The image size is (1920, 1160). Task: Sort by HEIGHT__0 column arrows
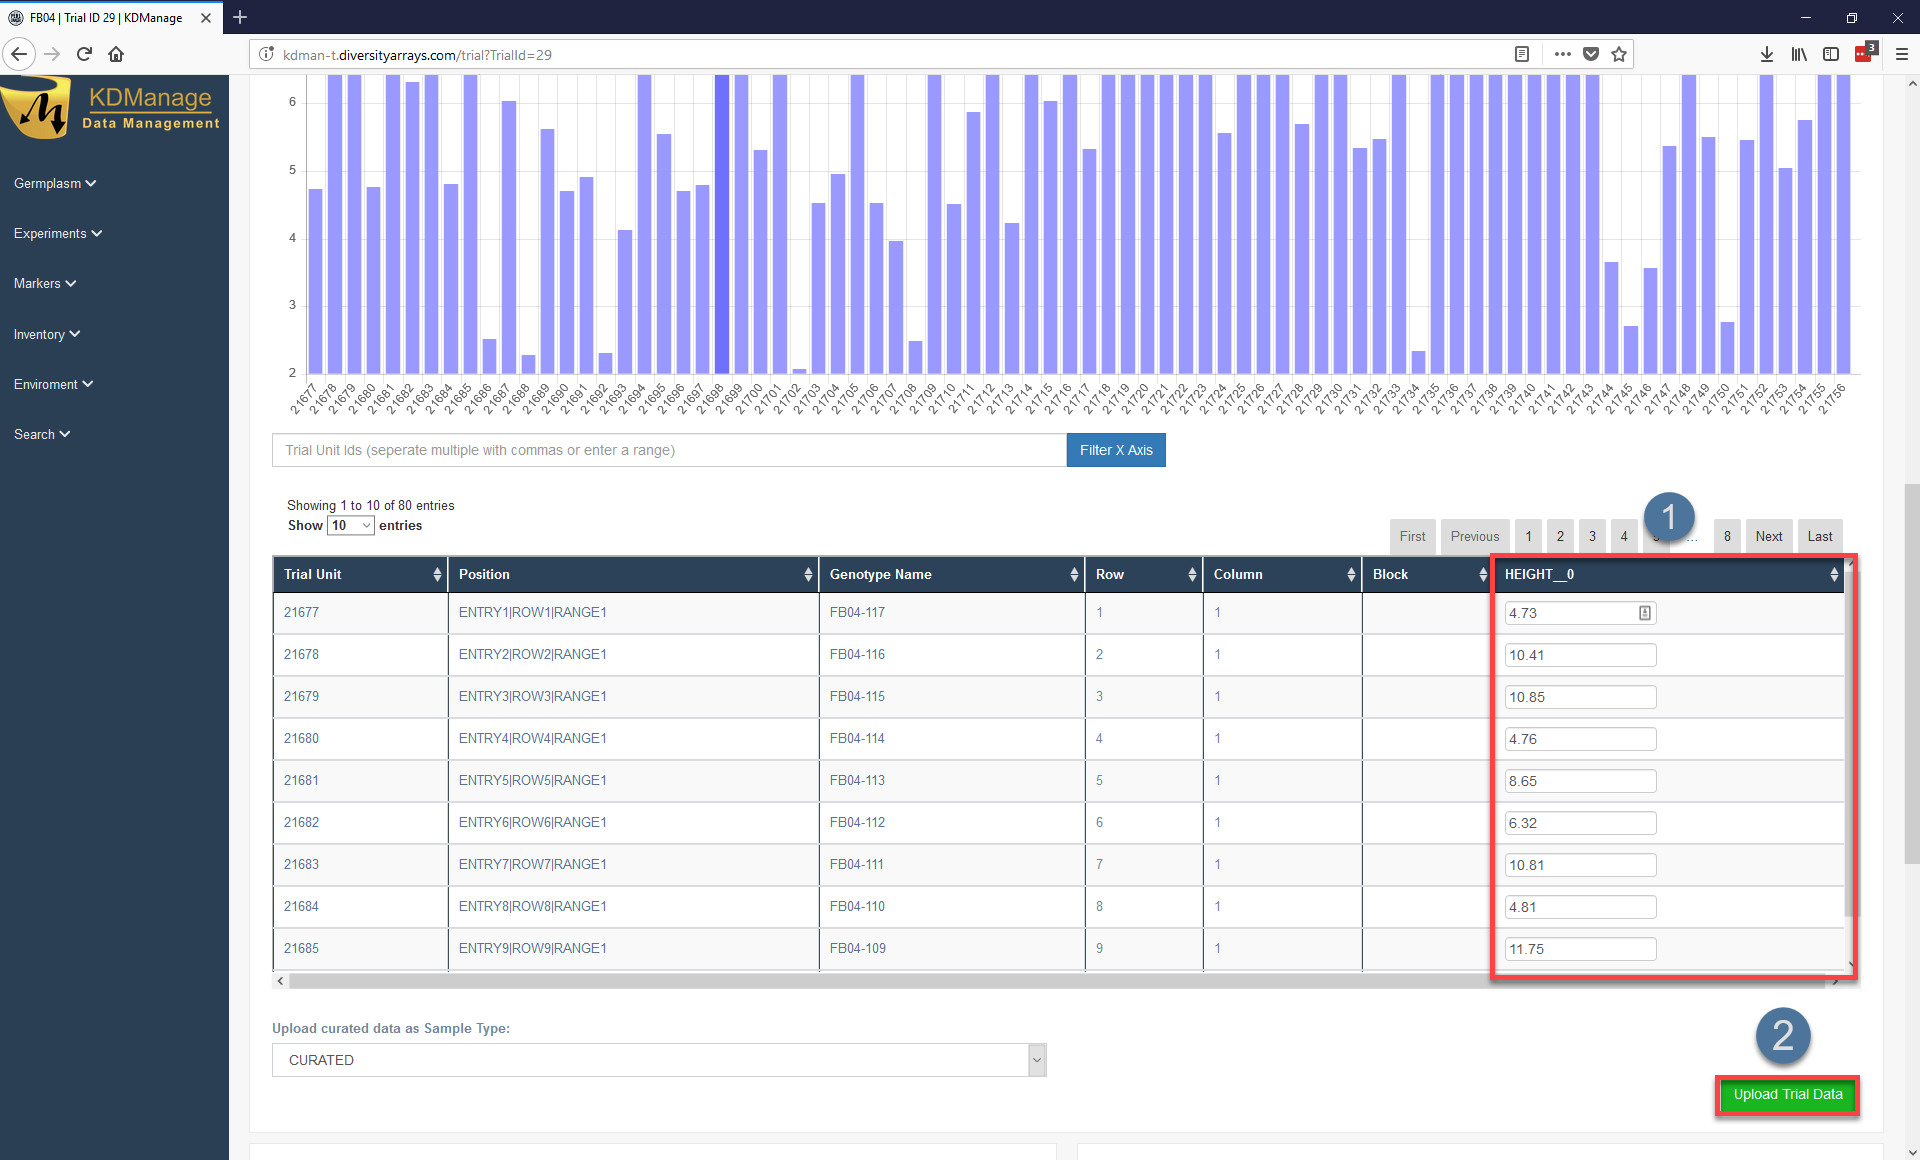click(1833, 574)
